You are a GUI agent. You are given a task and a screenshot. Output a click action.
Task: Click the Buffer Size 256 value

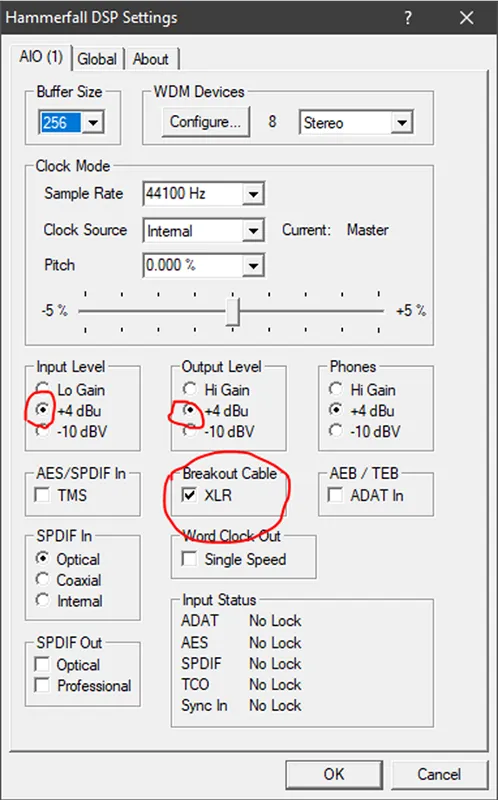point(60,123)
